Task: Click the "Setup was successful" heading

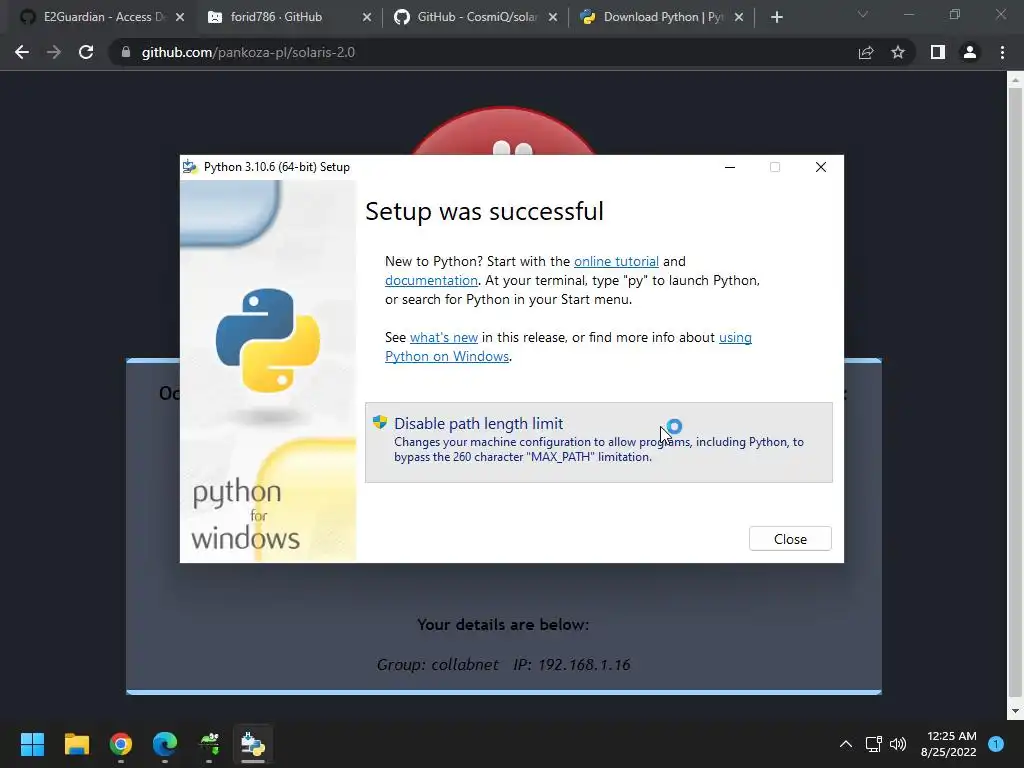Action: tap(484, 211)
